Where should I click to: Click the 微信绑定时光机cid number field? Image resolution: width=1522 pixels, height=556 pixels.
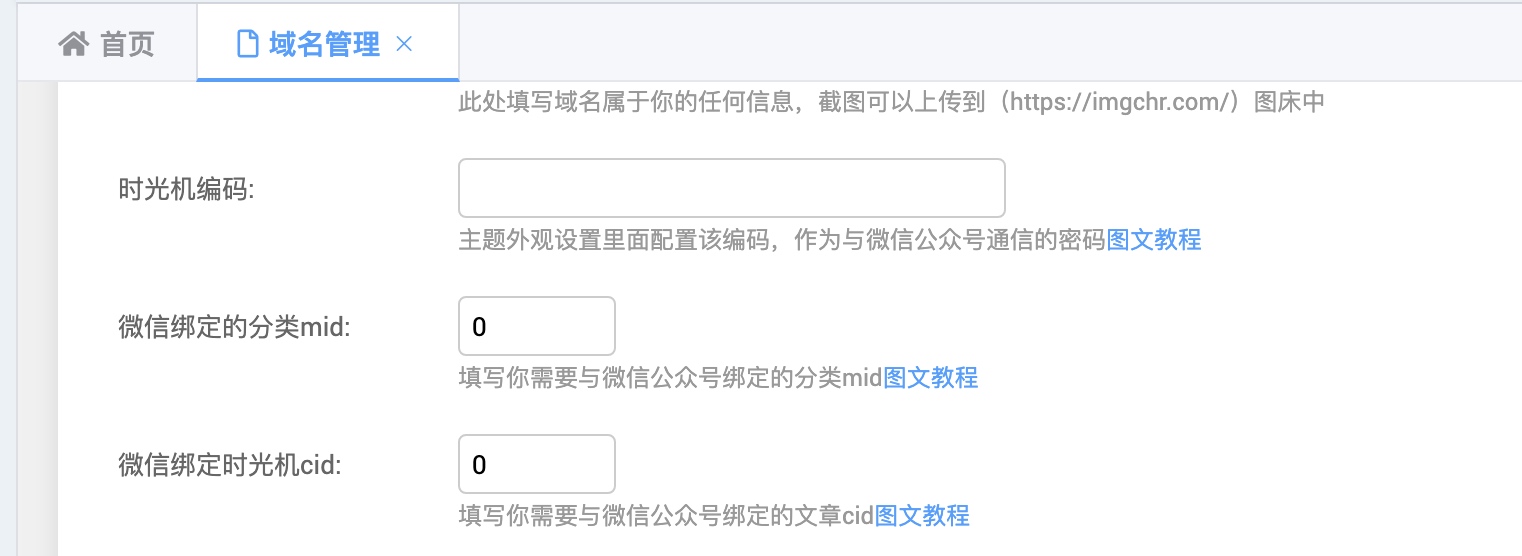coord(536,464)
